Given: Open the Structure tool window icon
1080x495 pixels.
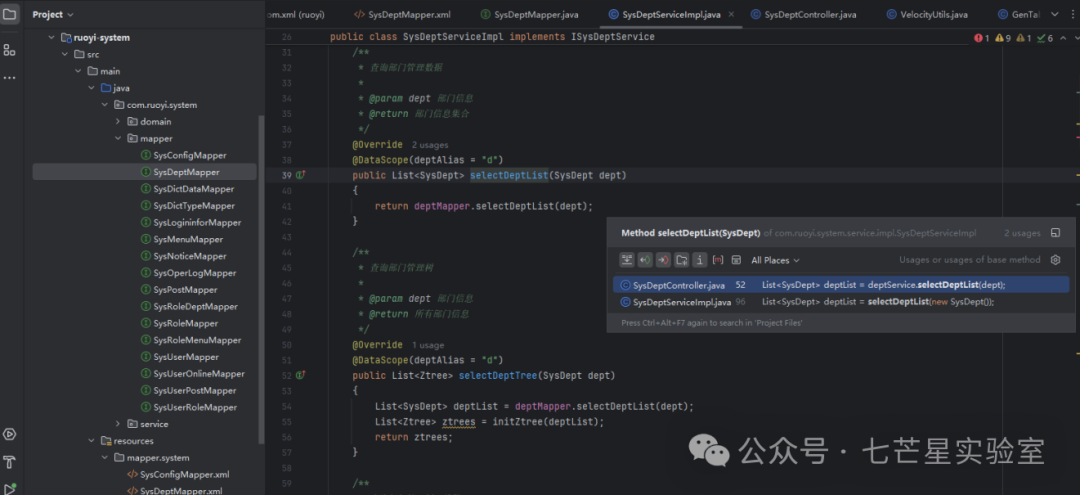Looking at the screenshot, I should click(x=10, y=50).
